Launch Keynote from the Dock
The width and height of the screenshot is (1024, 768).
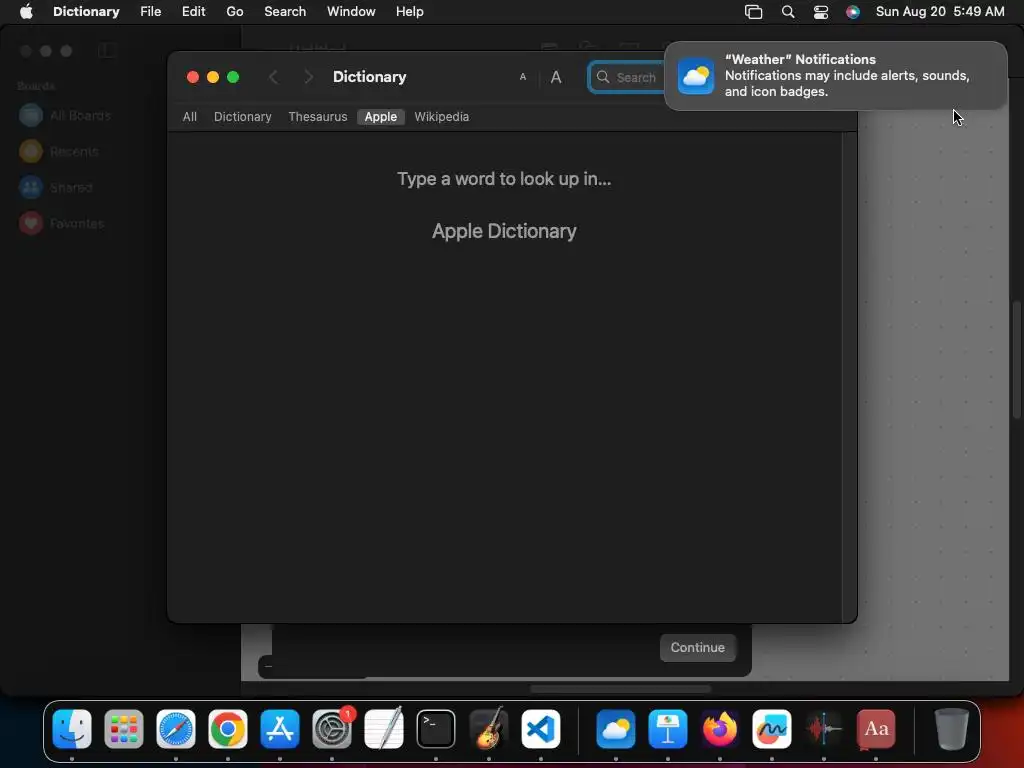pos(667,729)
